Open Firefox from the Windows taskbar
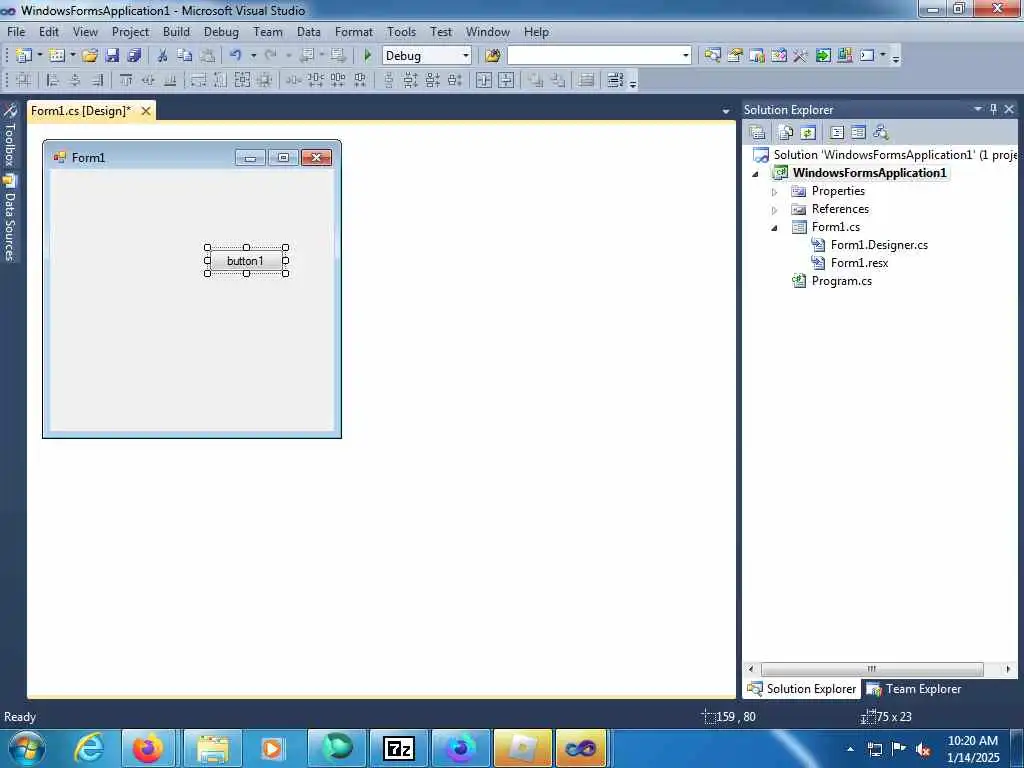 (148, 748)
